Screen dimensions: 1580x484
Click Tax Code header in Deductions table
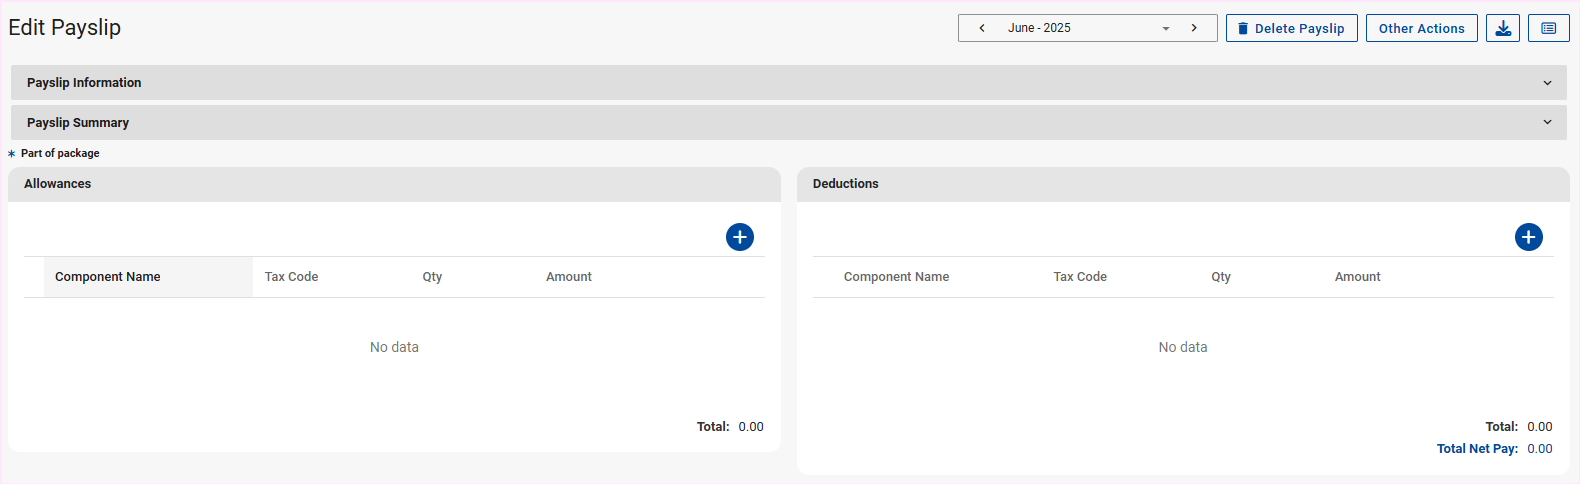[x=1080, y=277]
